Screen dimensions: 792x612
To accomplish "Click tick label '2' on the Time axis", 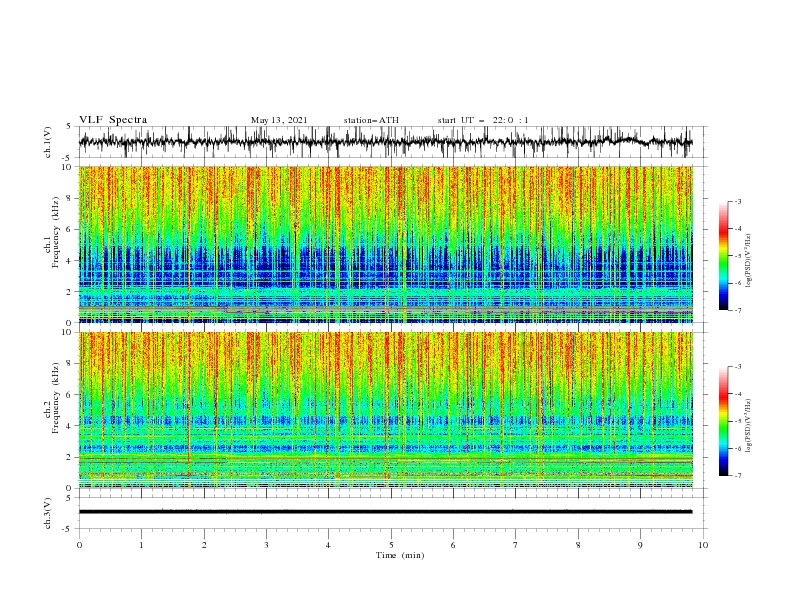I will (x=204, y=545).
